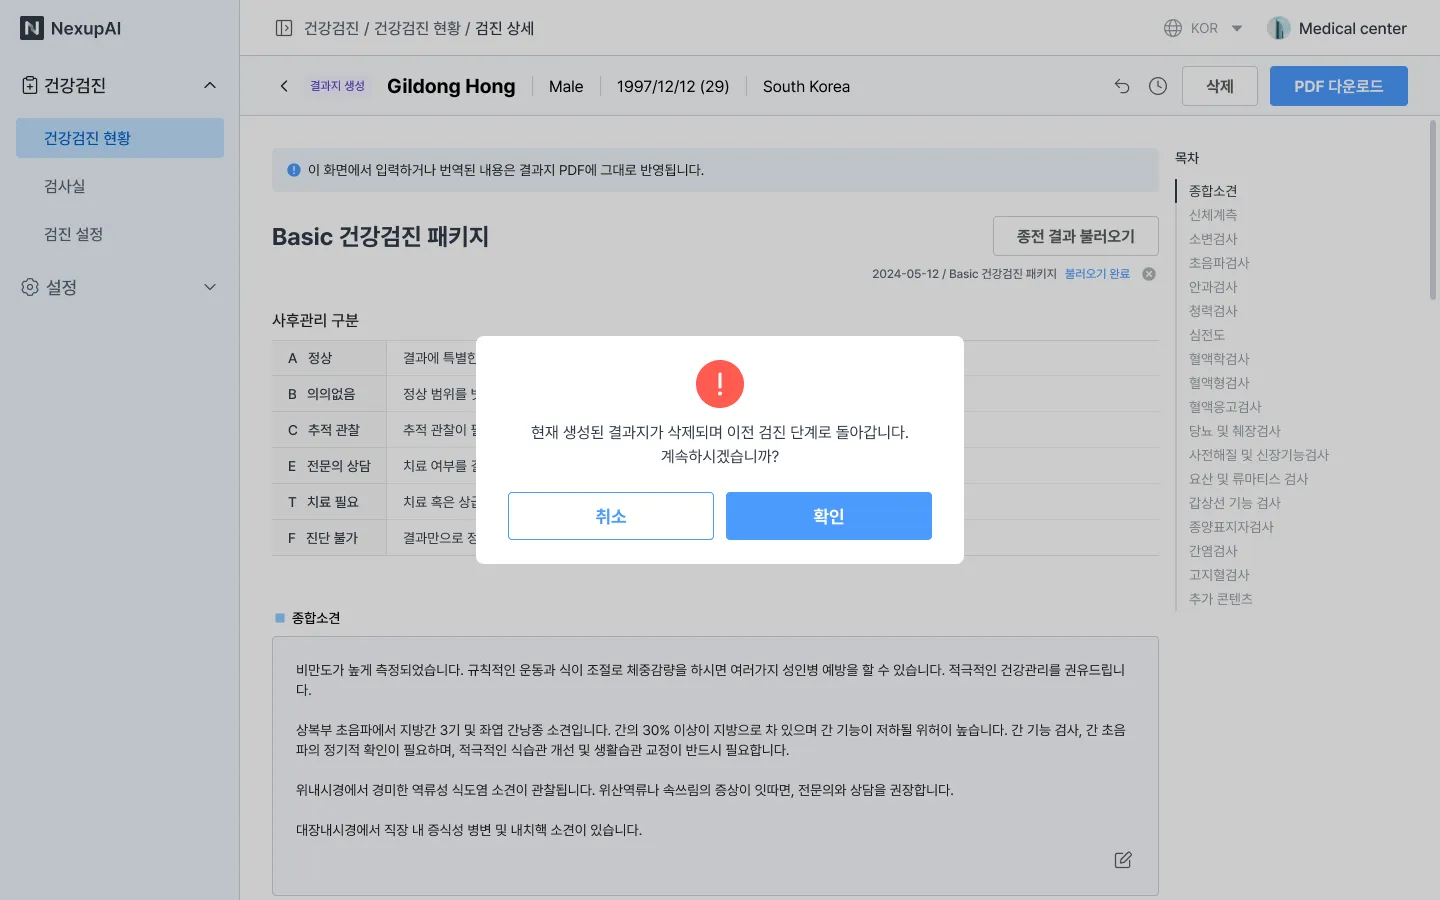1440x900 pixels.
Task: Jump to 혈액학검사 in table of contents
Action: click(x=1219, y=359)
